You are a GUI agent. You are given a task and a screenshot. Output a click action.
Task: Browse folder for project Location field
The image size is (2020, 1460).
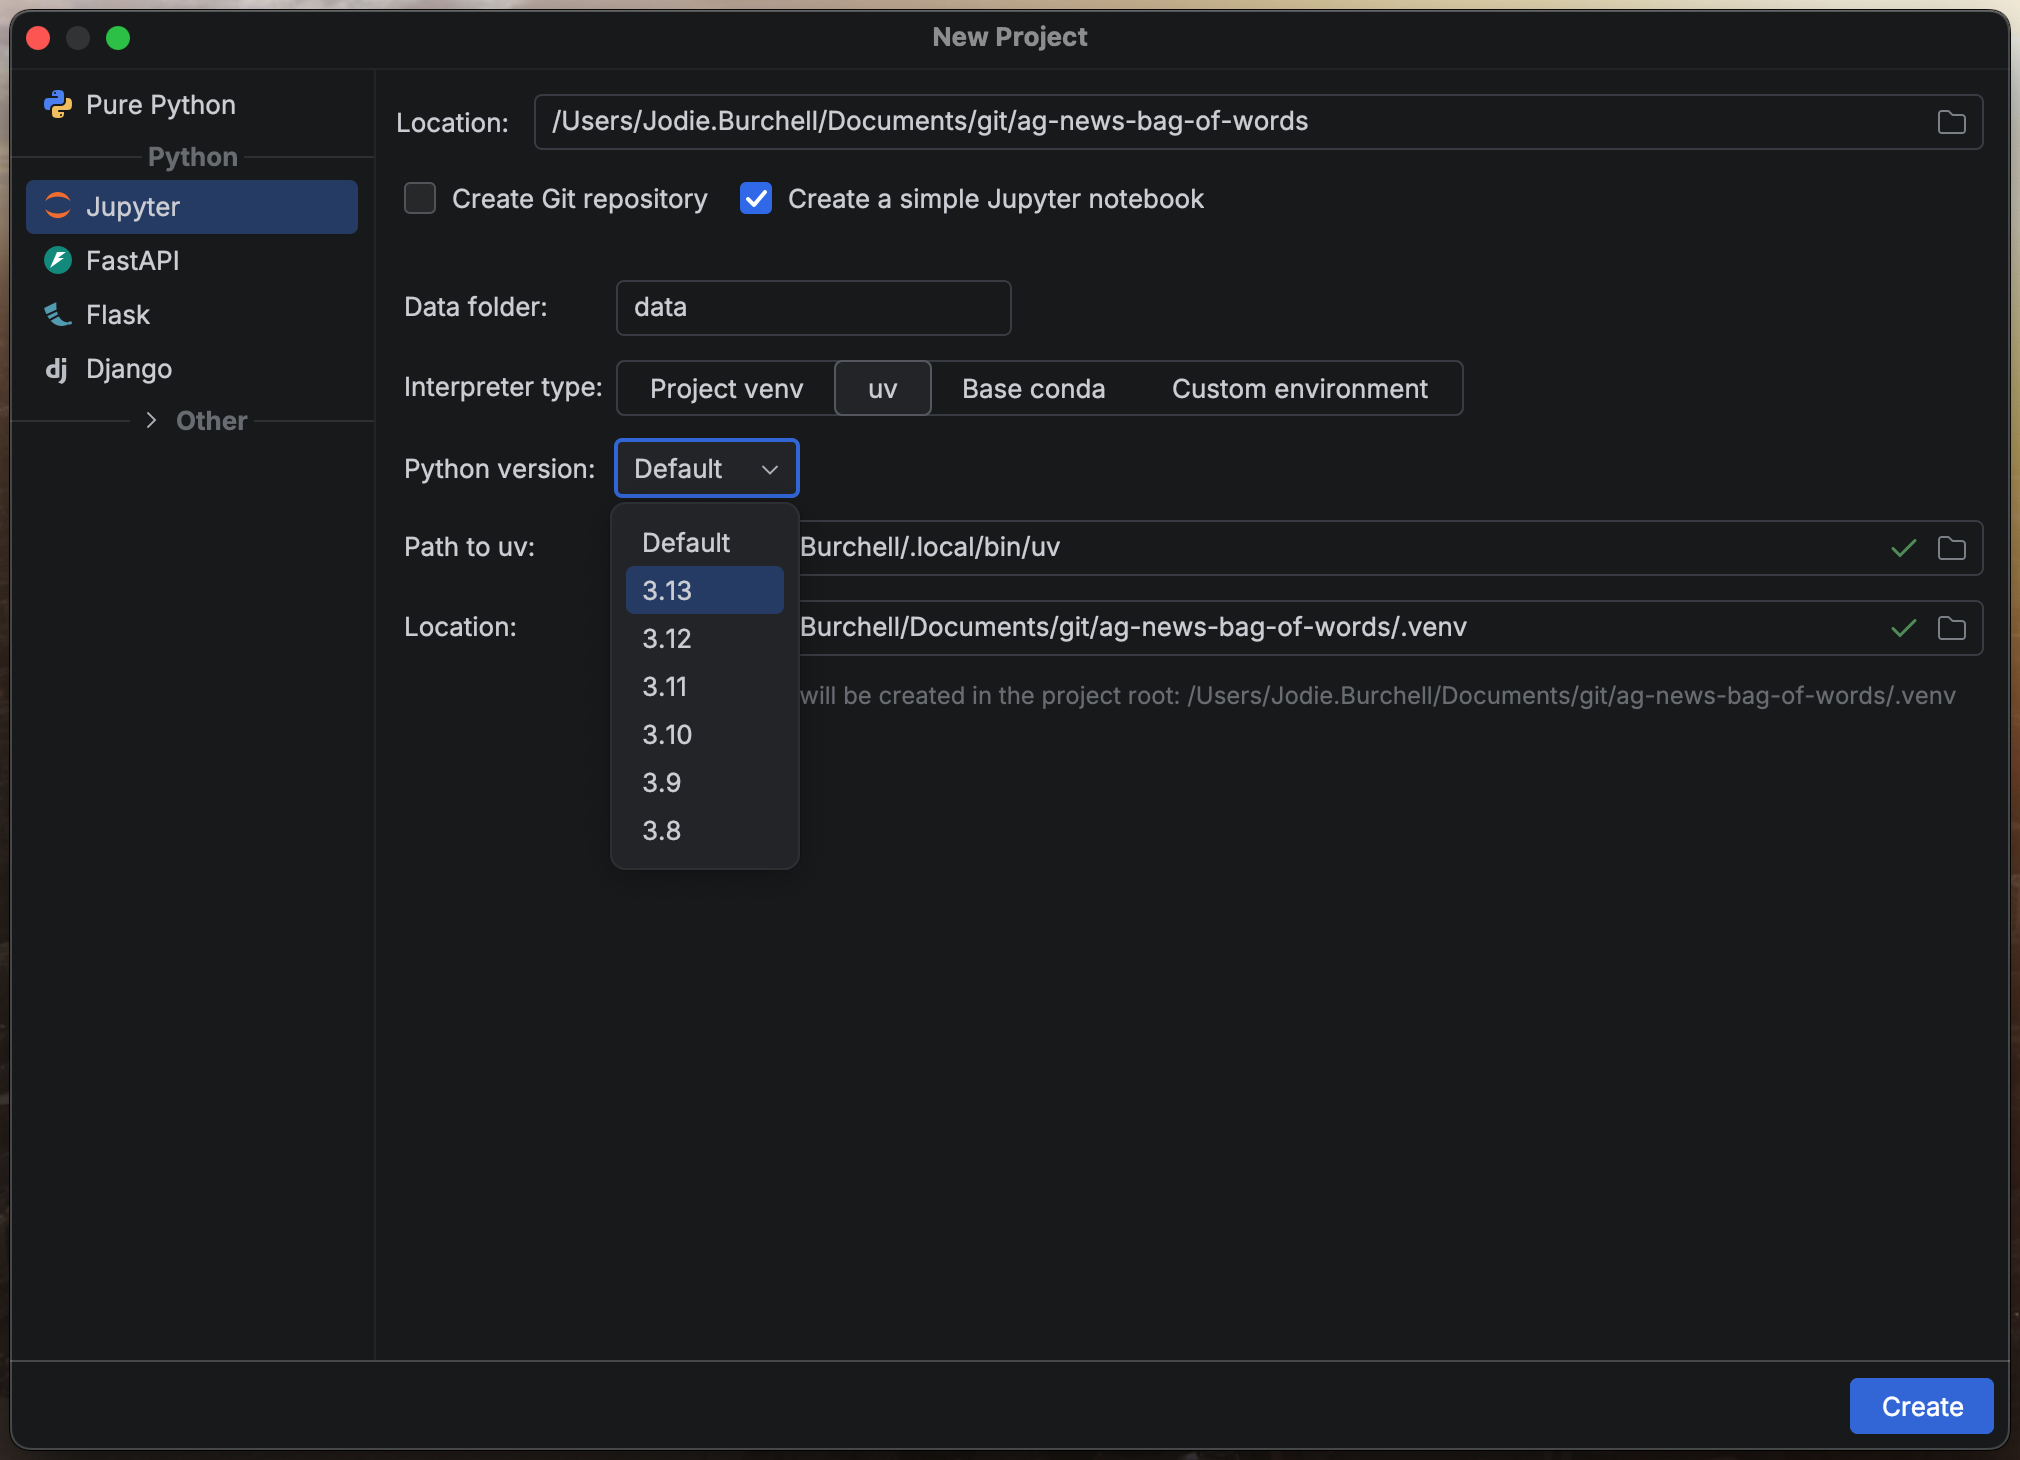click(x=1951, y=122)
